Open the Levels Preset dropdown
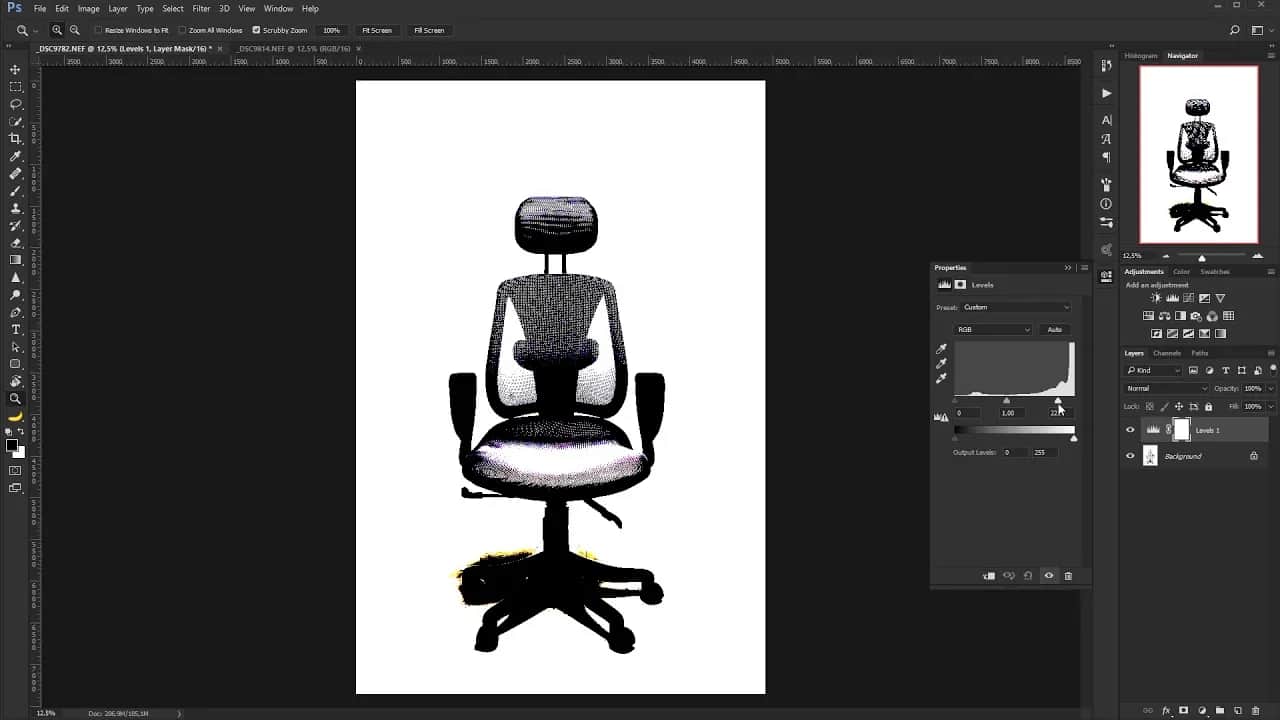1280x720 pixels. click(1016, 307)
